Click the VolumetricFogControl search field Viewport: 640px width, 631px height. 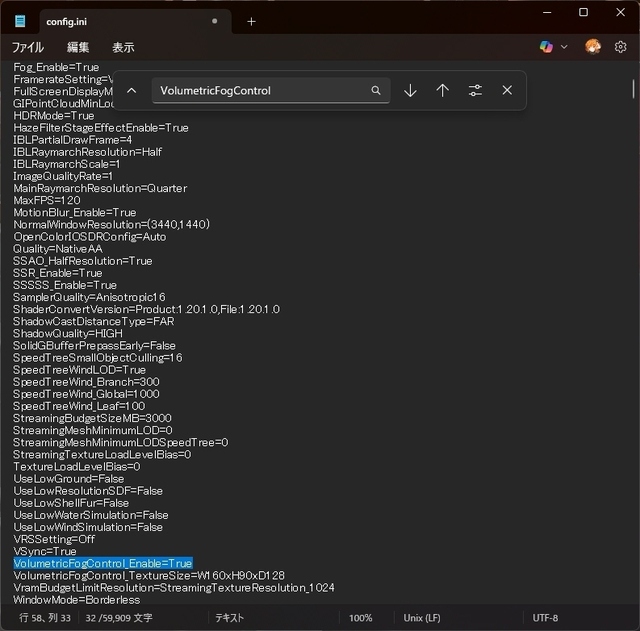point(260,90)
